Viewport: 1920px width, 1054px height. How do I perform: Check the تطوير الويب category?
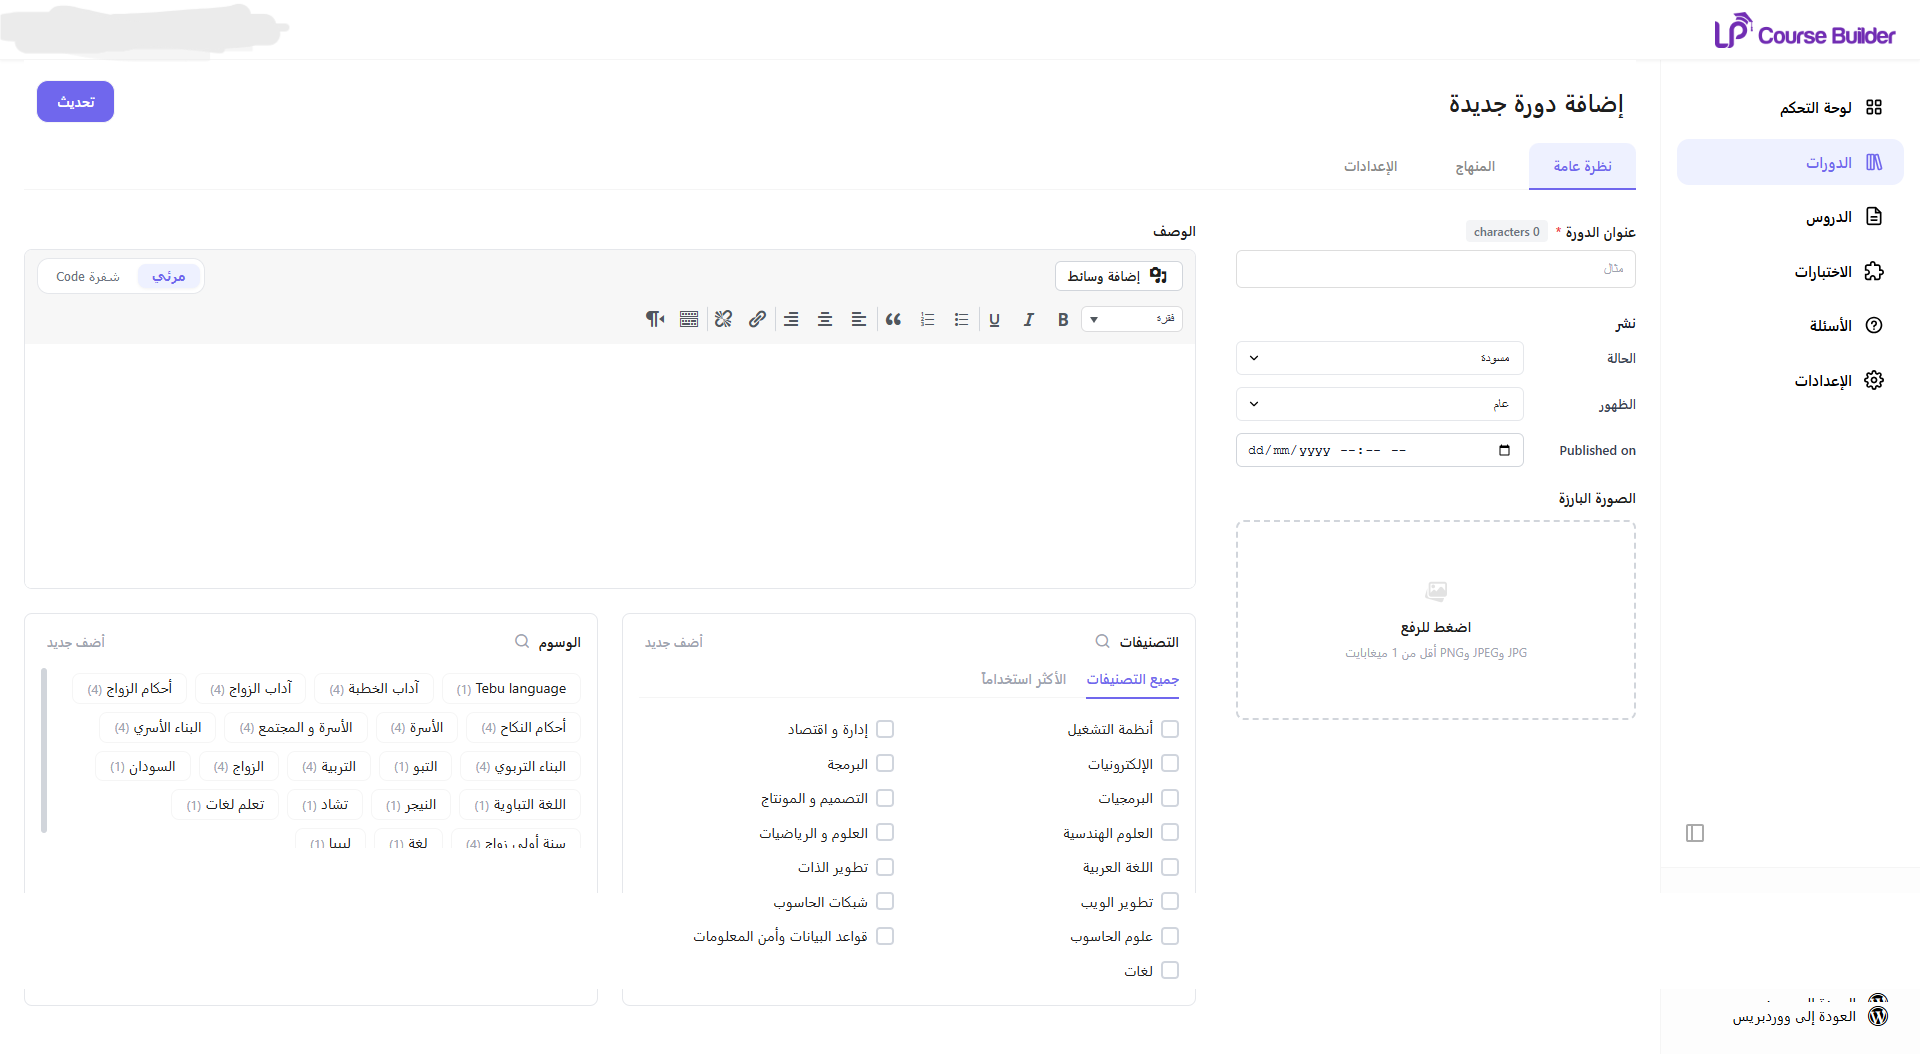[1170, 901]
